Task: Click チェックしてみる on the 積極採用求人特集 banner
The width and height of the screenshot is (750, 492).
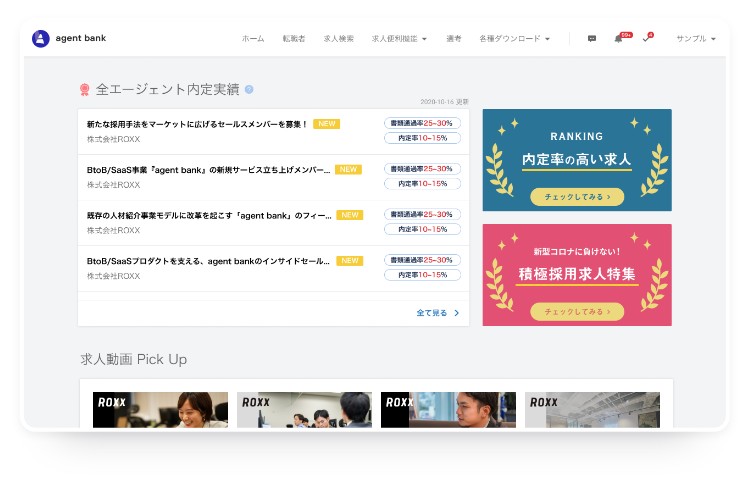Action: click(x=577, y=312)
